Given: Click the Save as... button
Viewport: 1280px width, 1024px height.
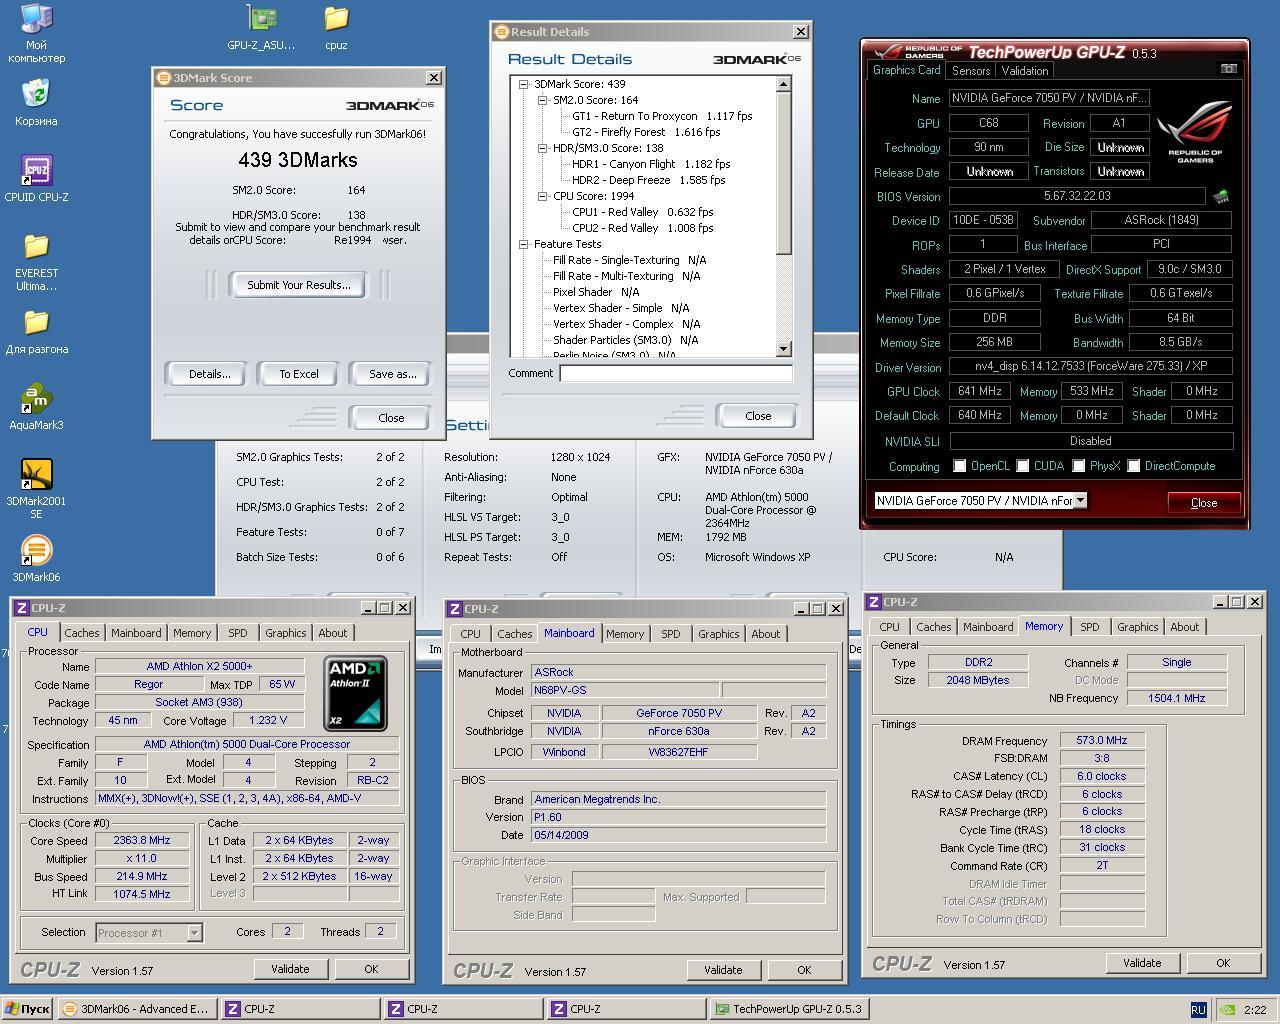Looking at the screenshot, I should [x=391, y=374].
